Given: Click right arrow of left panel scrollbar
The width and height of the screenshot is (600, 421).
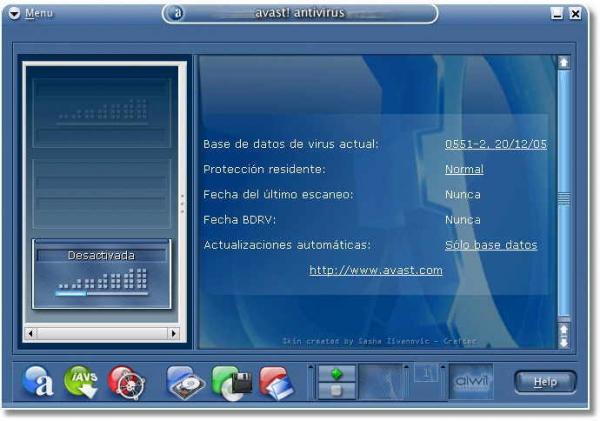Looking at the screenshot, I should point(173,333).
